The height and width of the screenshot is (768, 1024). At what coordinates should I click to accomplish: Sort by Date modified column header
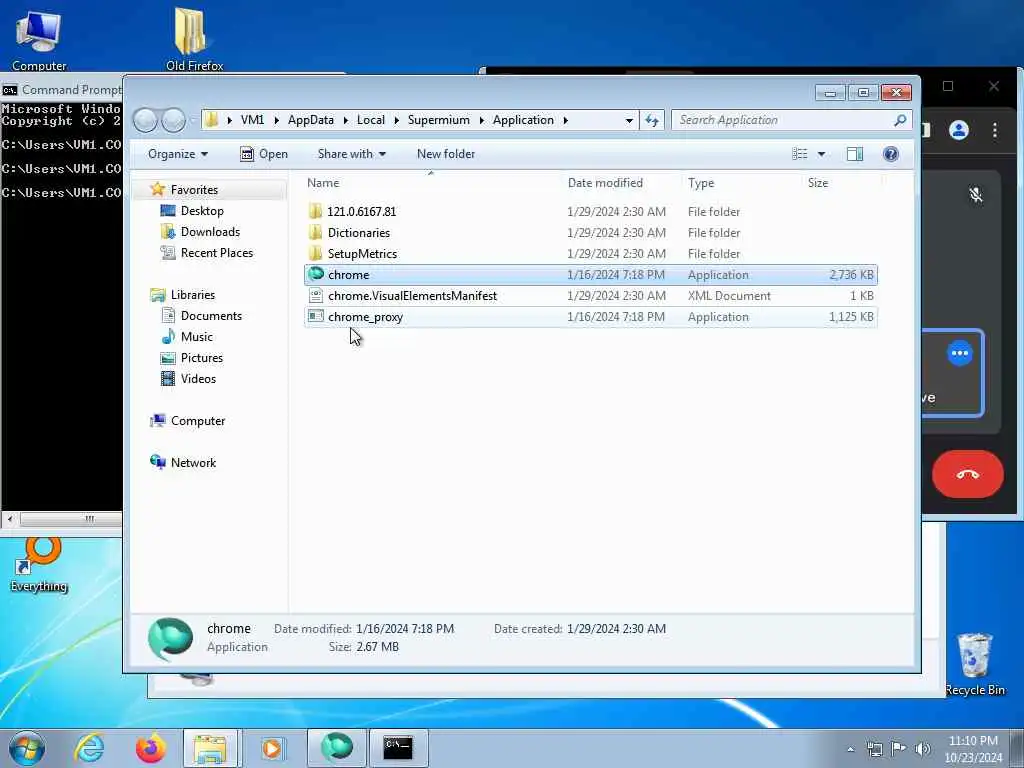pyautogui.click(x=621, y=183)
